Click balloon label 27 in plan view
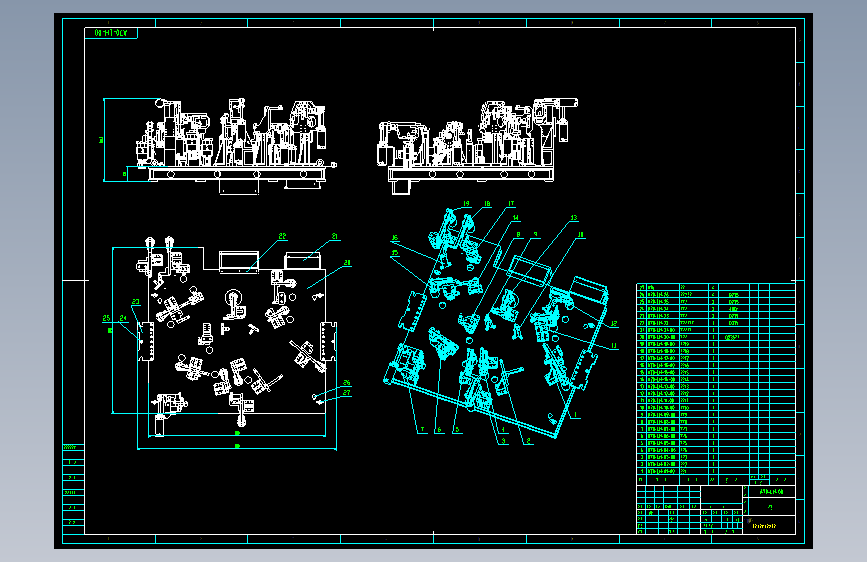 347,393
